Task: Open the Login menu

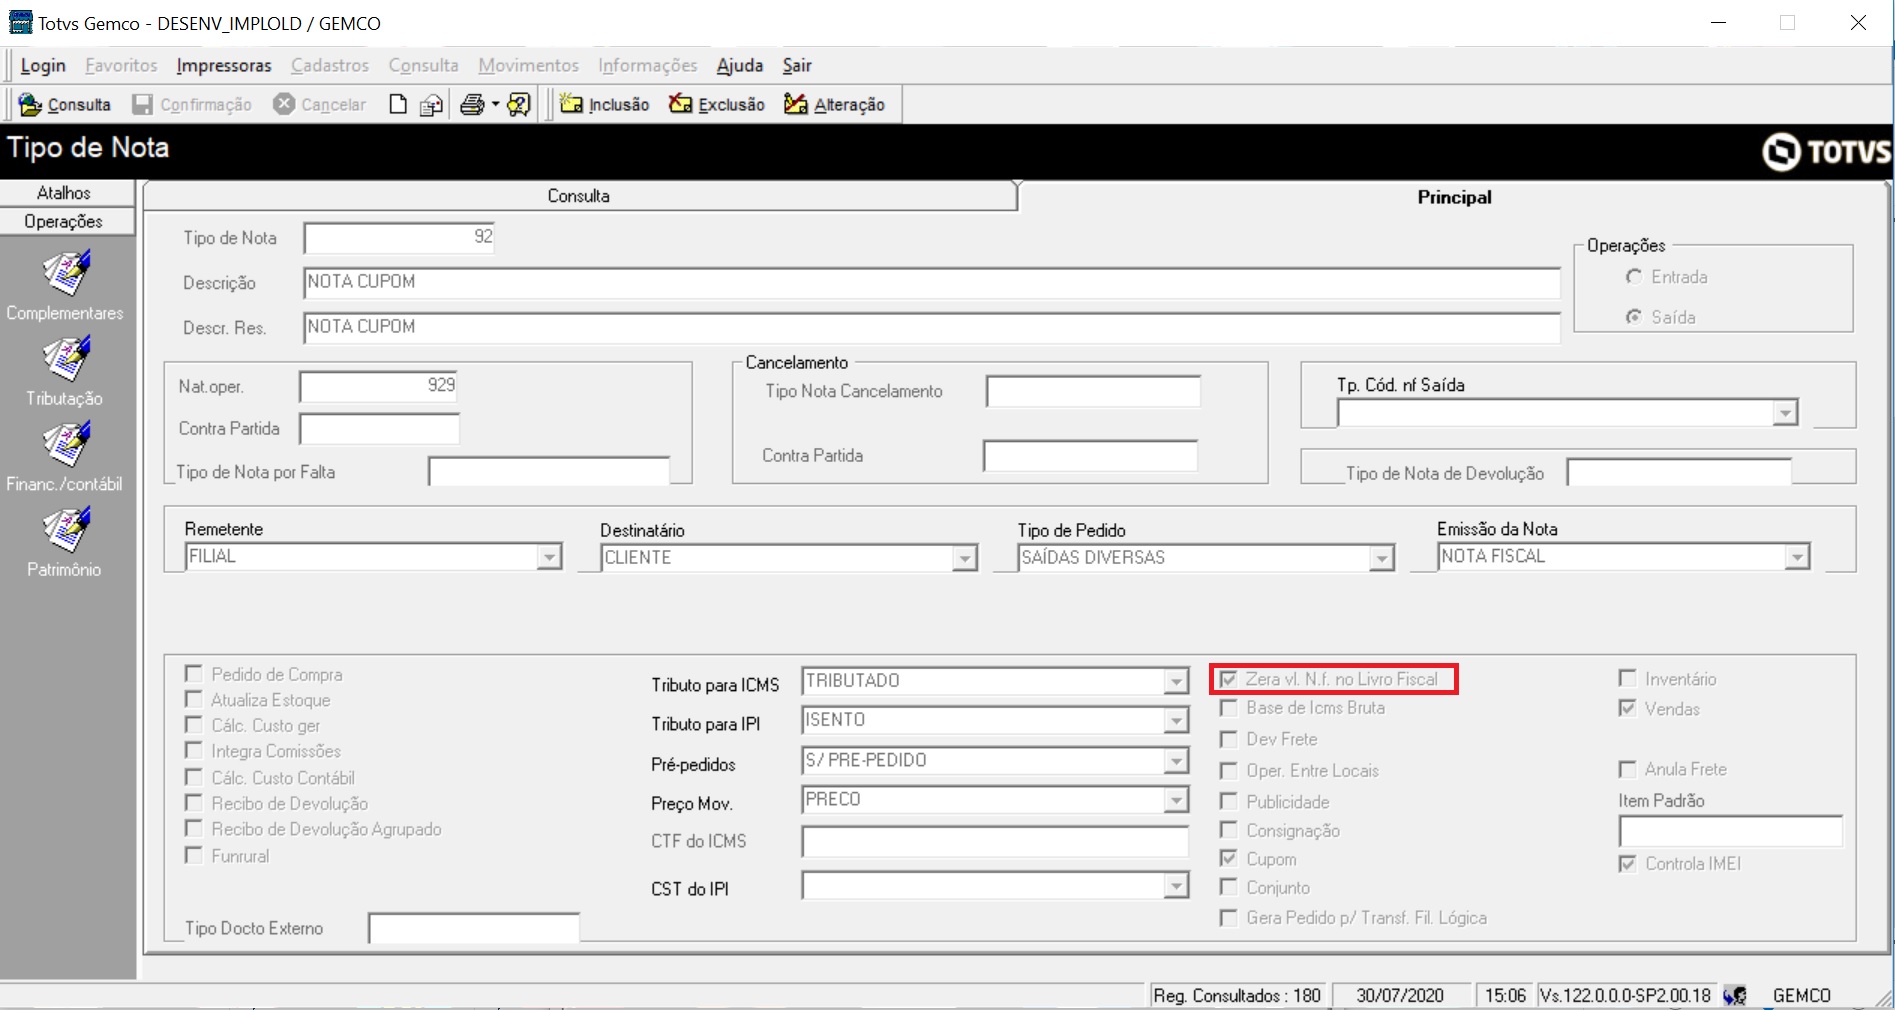Action: [43, 65]
